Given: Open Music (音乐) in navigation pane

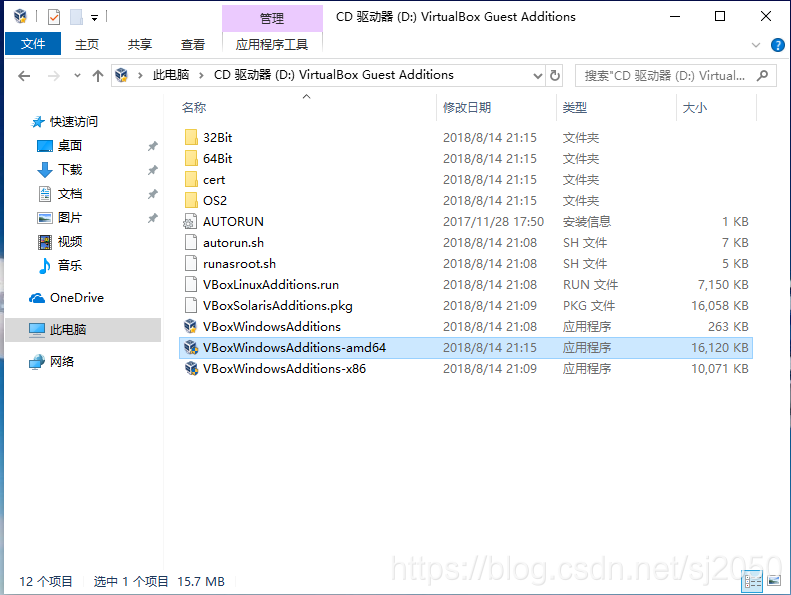Looking at the screenshot, I should [x=70, y=265].
